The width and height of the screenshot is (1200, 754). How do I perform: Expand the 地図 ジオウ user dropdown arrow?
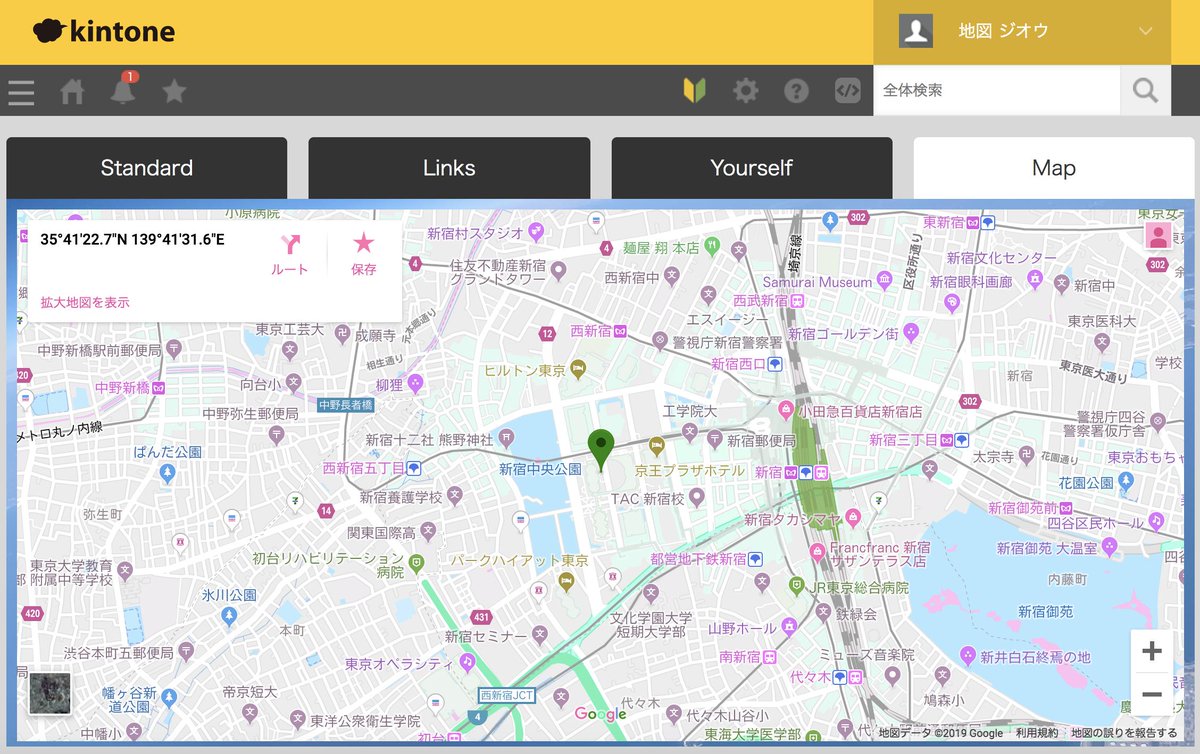coord(1146,31)
